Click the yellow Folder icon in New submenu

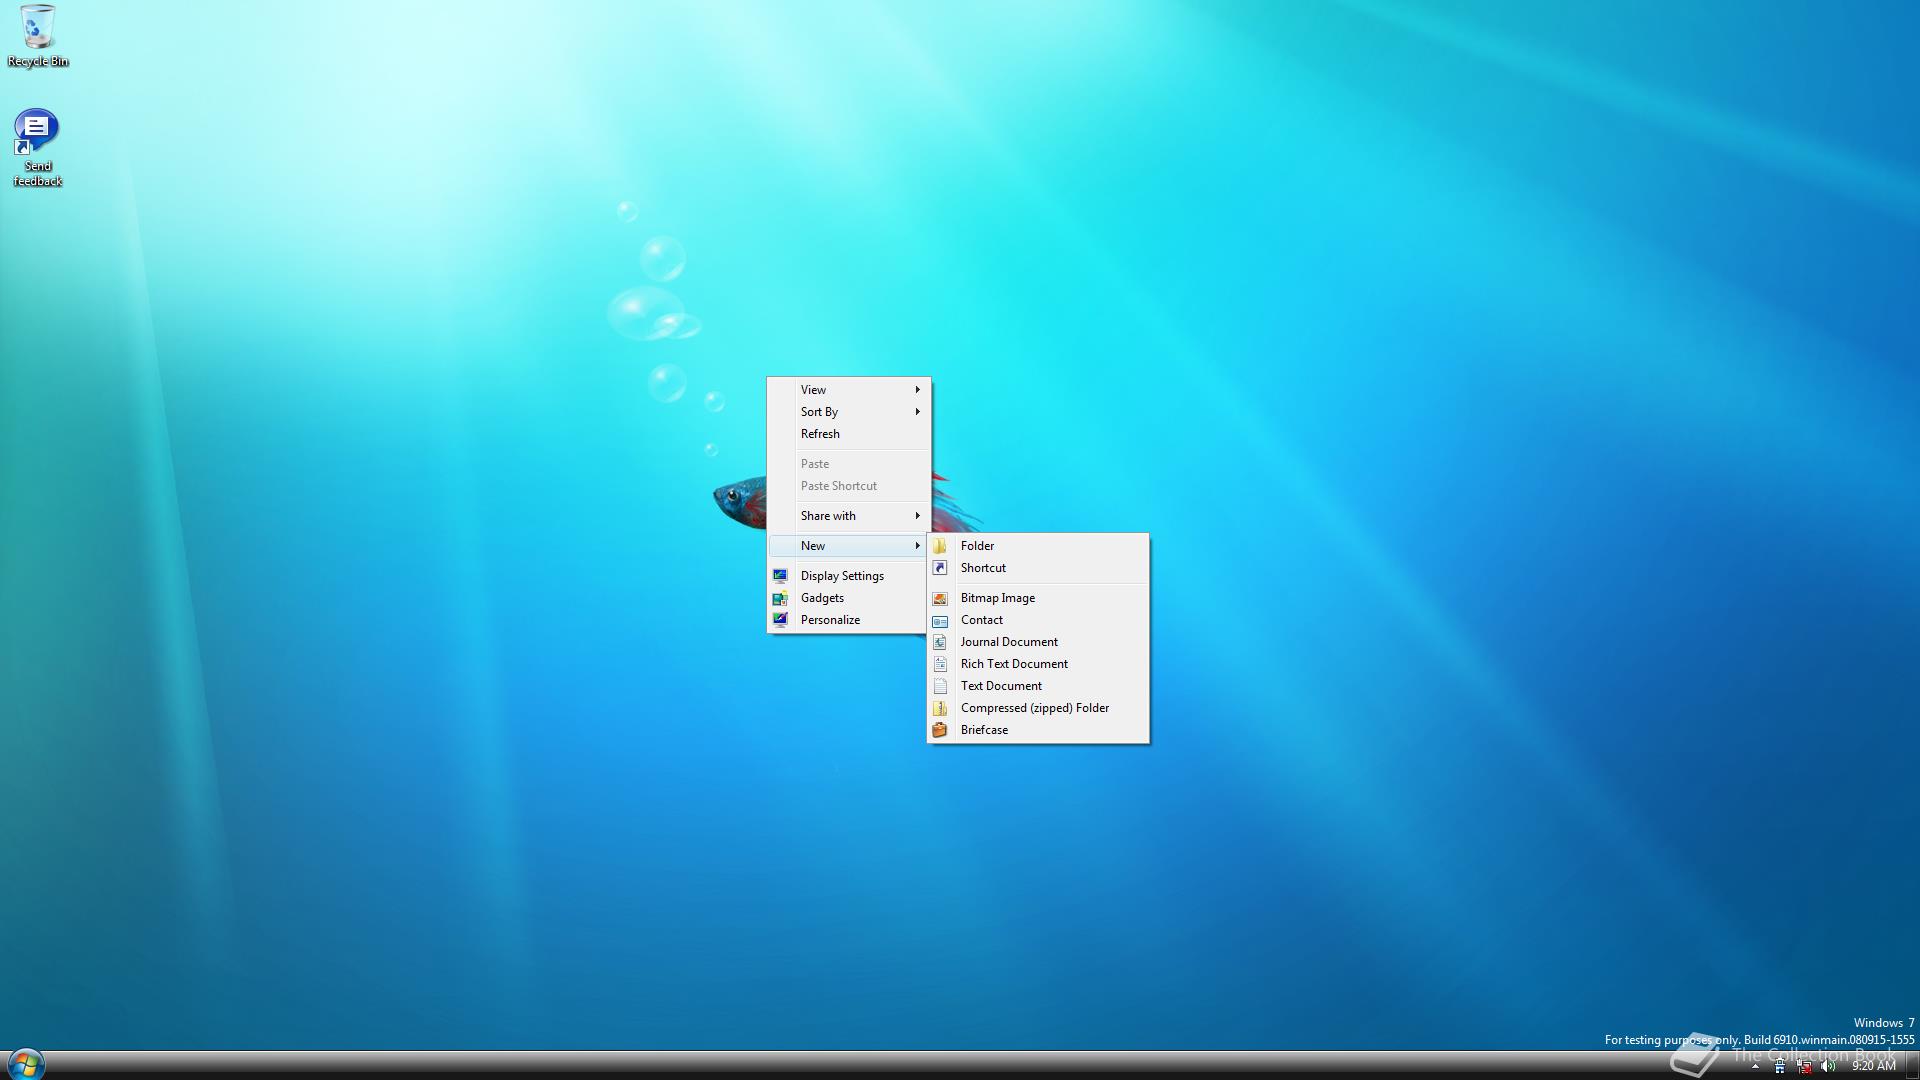pos(940,546)
